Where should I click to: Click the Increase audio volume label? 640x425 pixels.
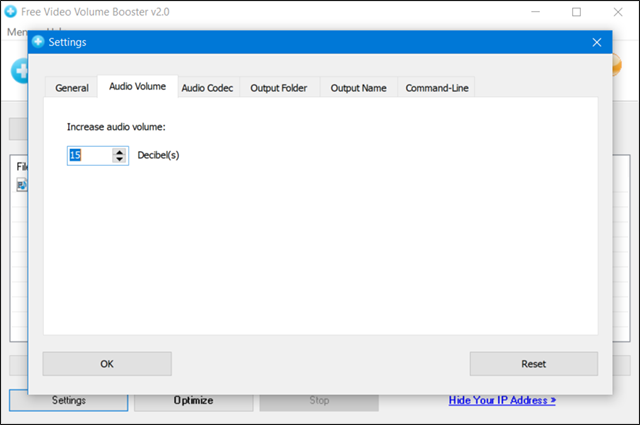click(116, 127)
